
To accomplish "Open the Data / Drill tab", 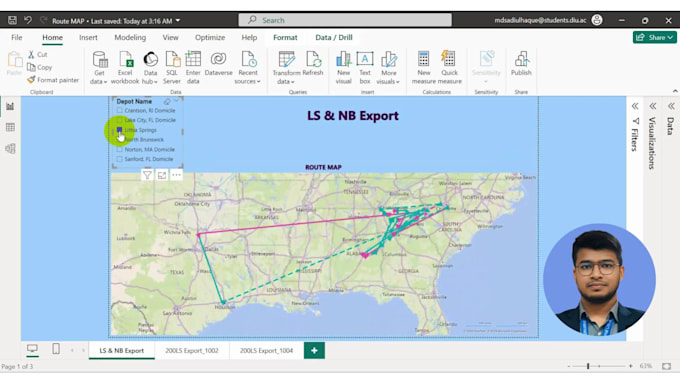I will [x=333, y=37].
